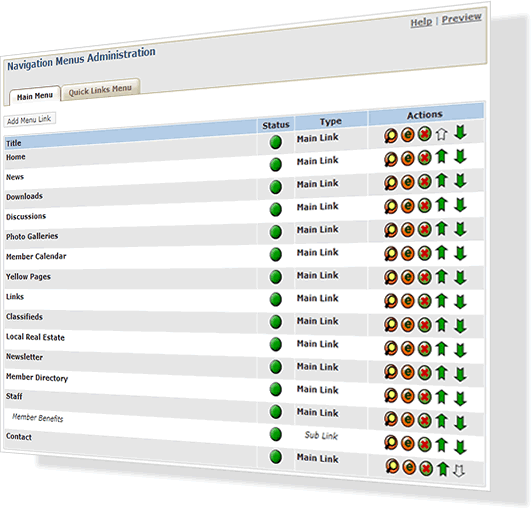Toggle the Photo Galleries status dot
Screen dimensions: 532x510
[x=276, y=232]
